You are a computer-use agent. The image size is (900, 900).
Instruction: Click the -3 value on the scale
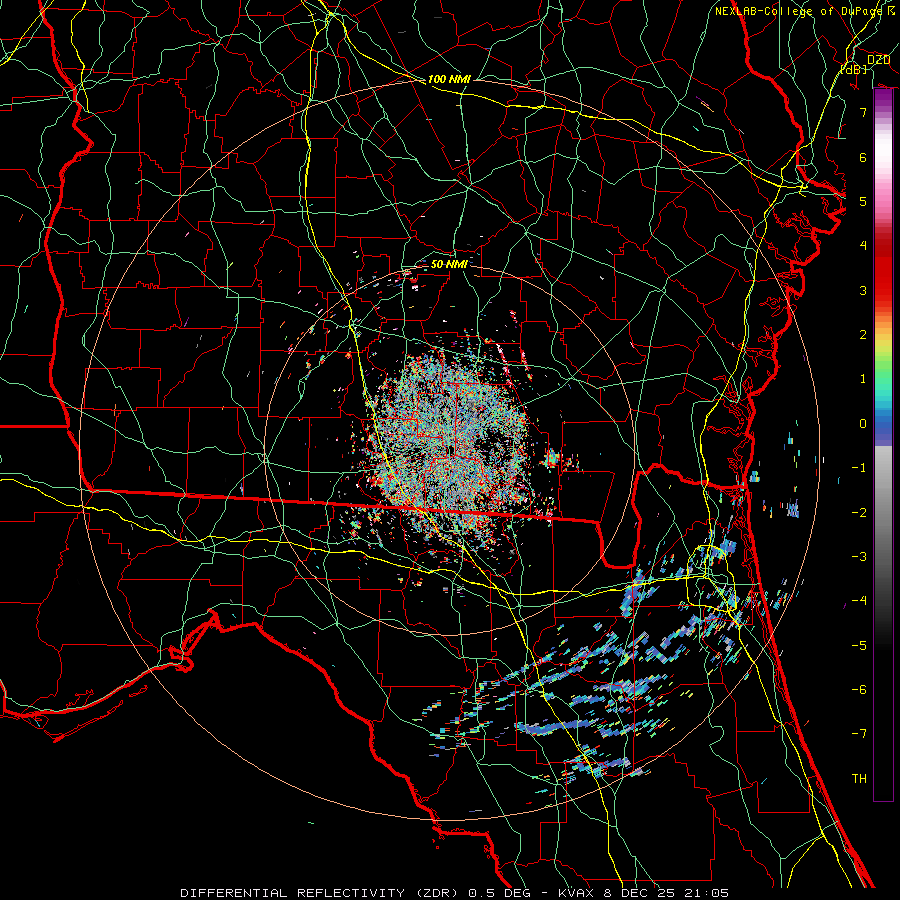859,557
